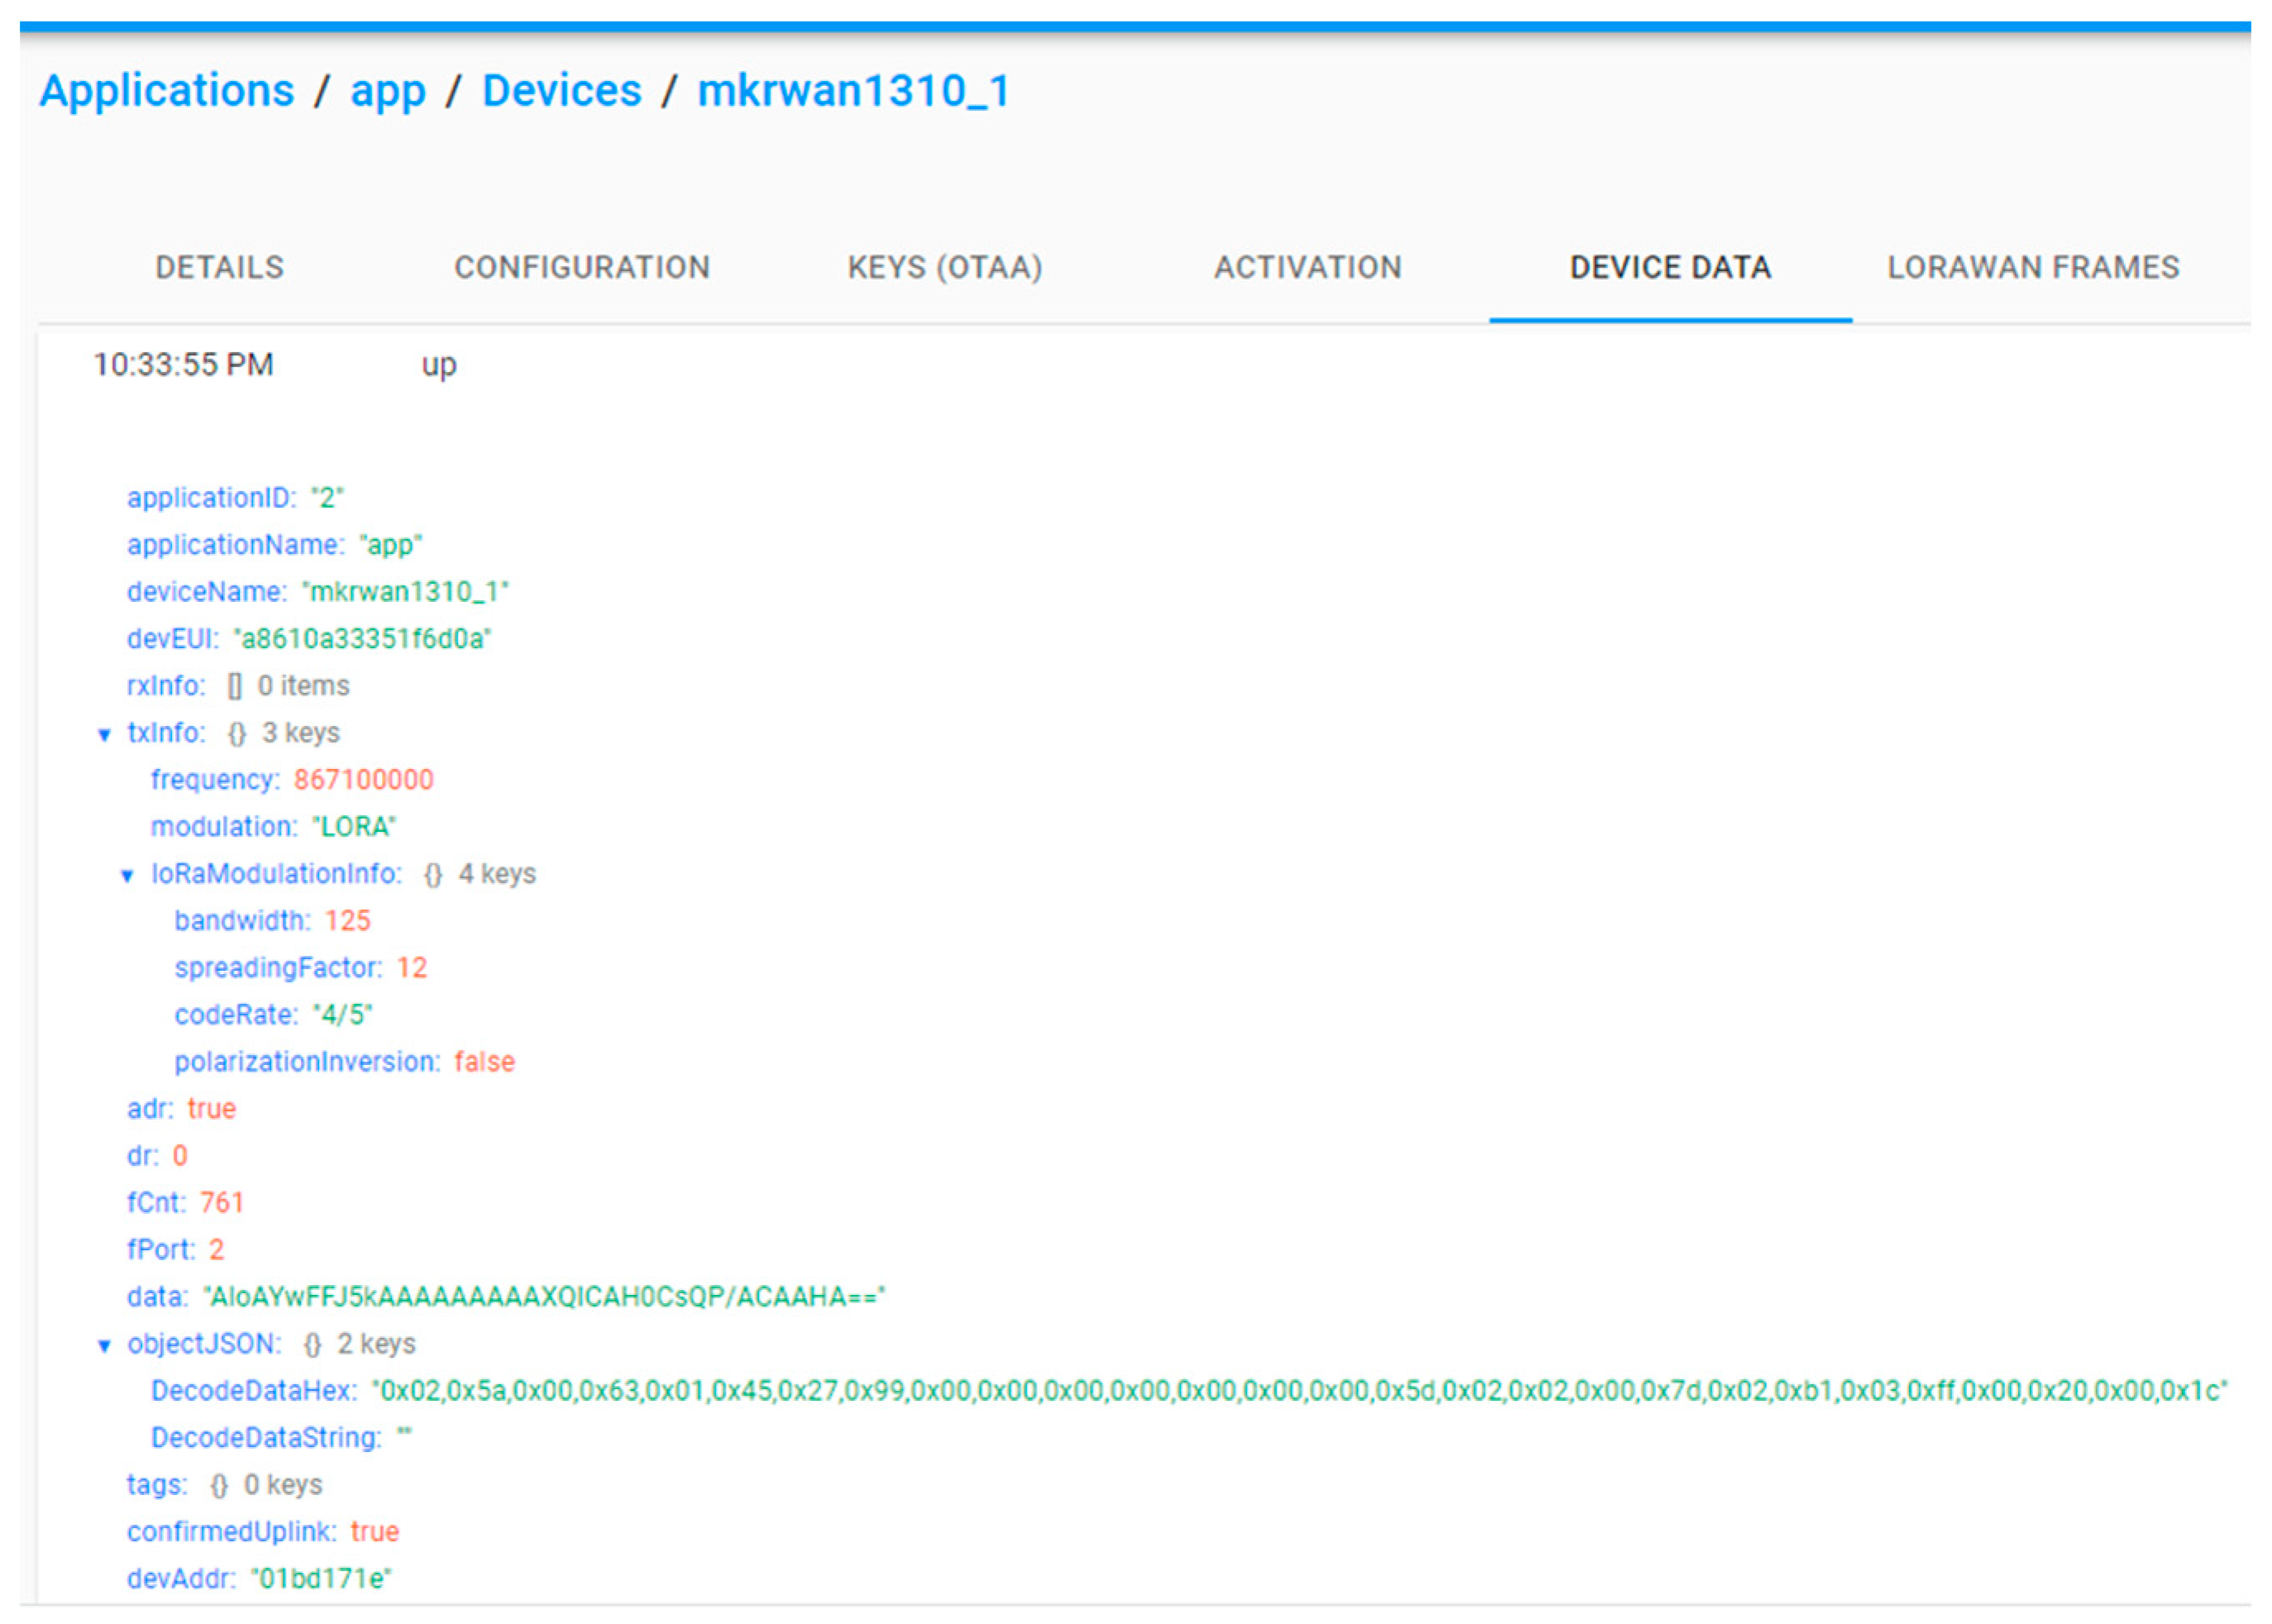Open the Keys (OTAA) tab
Screen dimensions: 2272x1624
pos(945,267)
